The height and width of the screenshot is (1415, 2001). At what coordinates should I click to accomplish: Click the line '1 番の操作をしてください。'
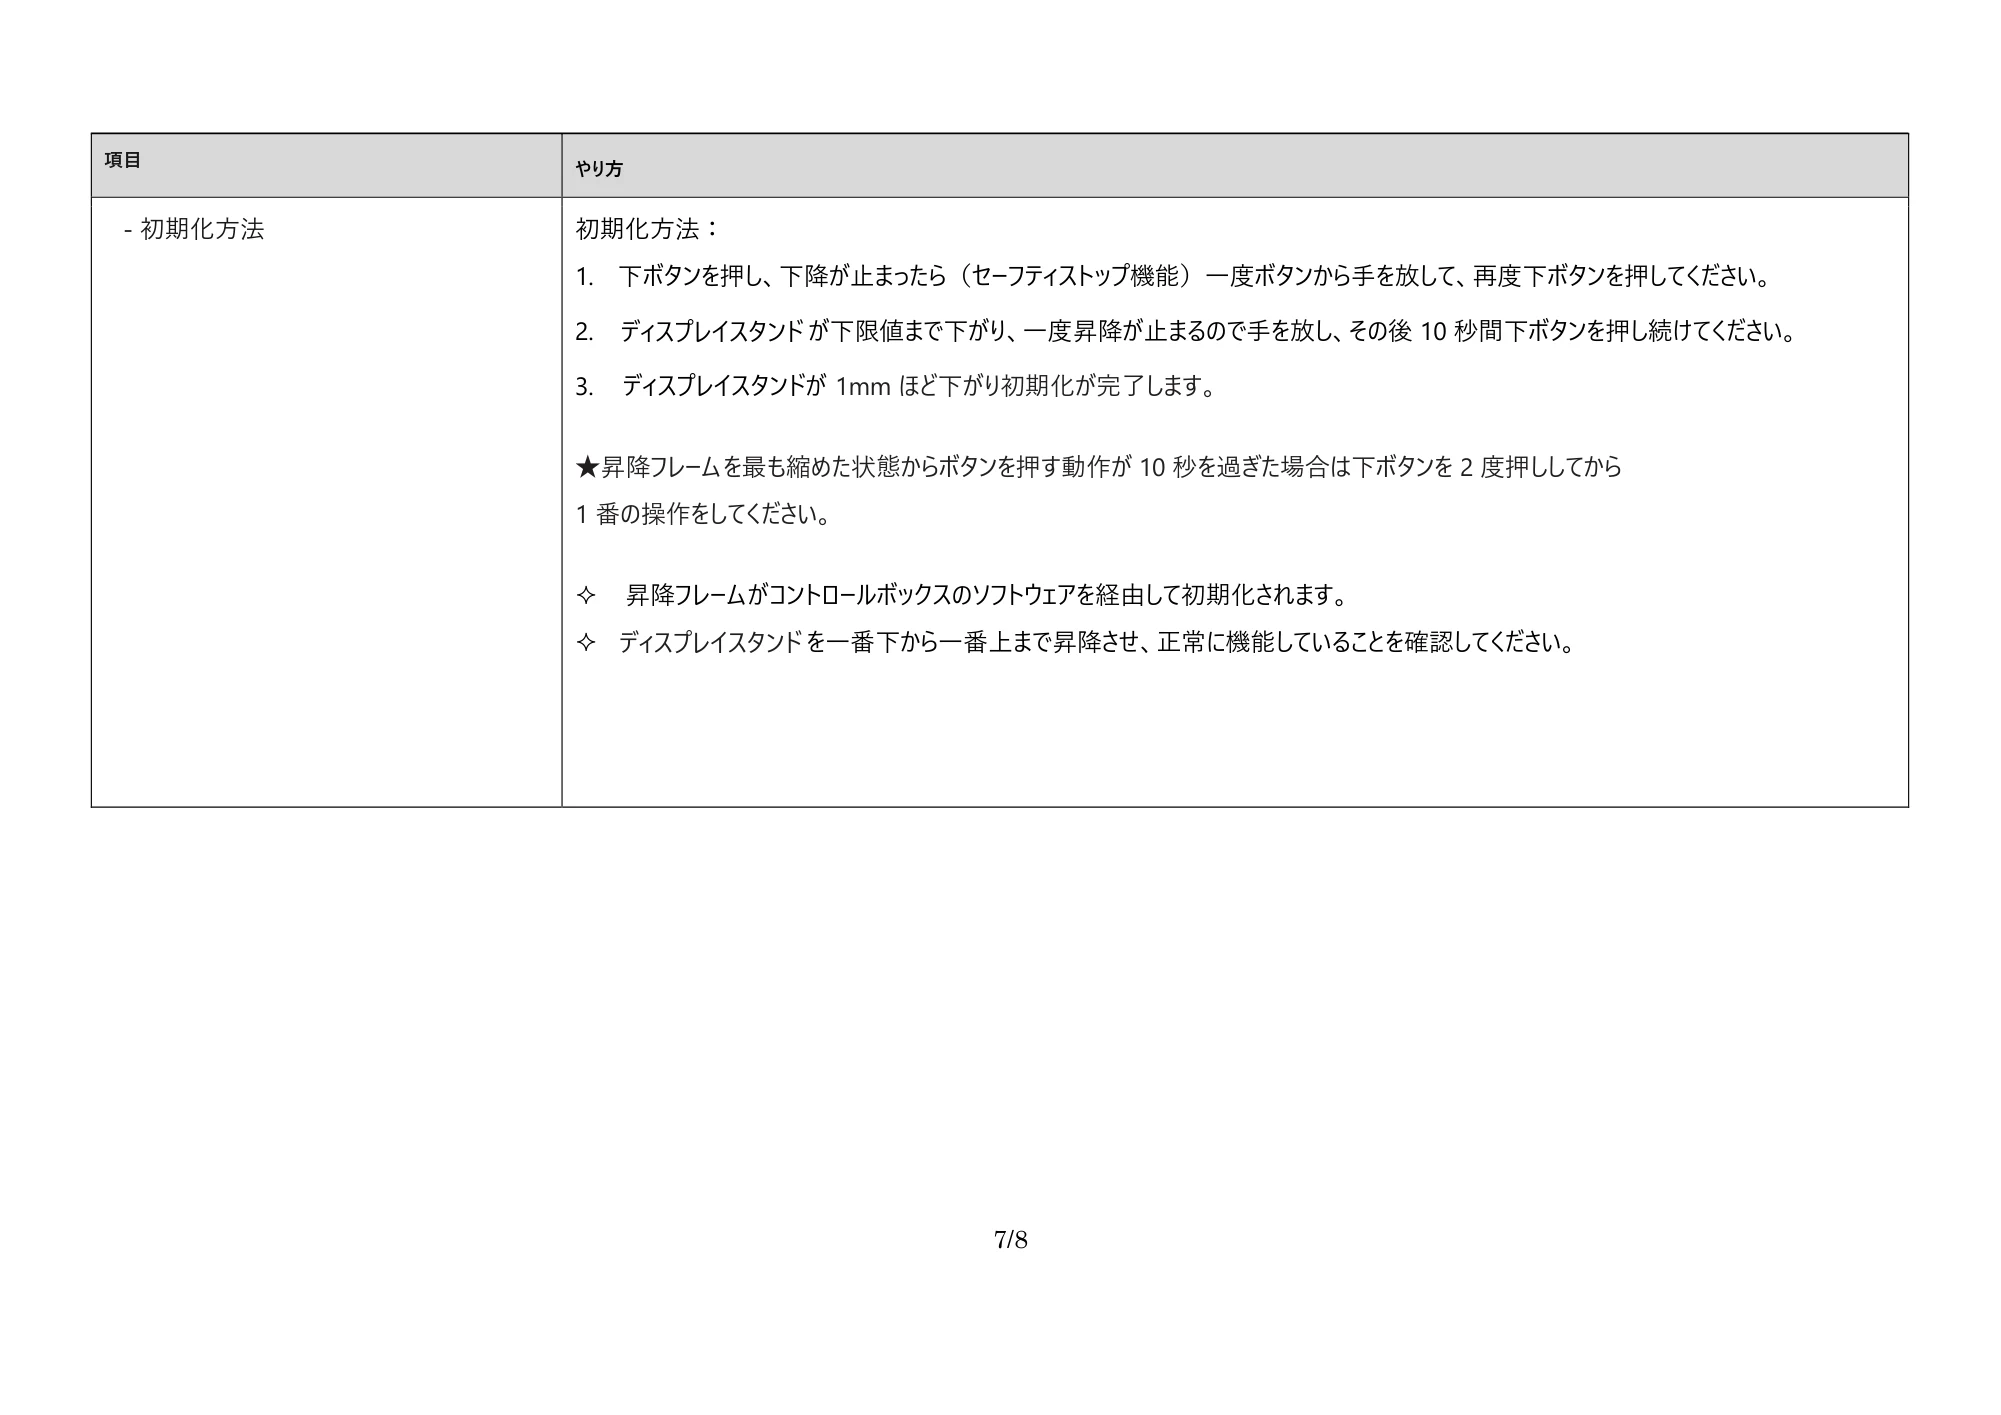pos(703,515)
